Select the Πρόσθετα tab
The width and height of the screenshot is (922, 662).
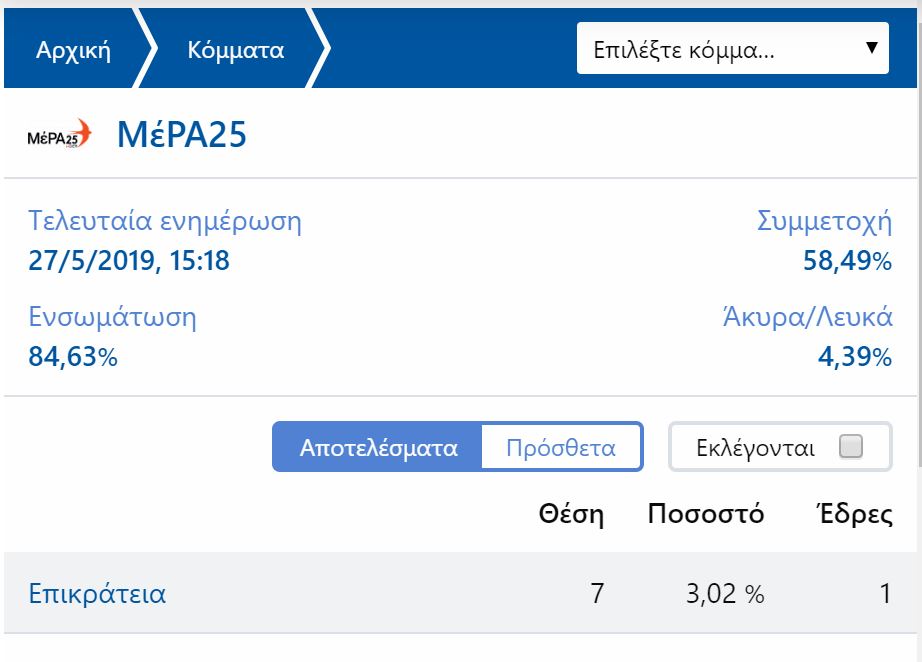pos(560,447)
